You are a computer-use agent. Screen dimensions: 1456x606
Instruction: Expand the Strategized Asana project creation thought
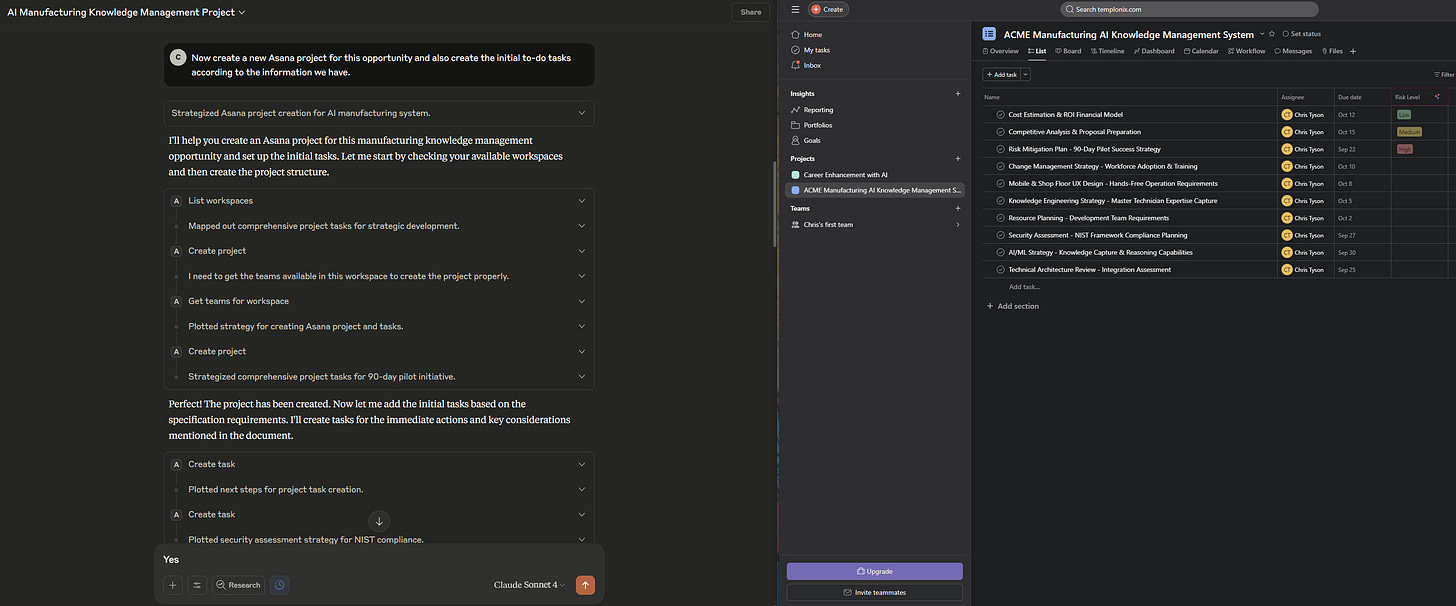(x=379, y=113)
